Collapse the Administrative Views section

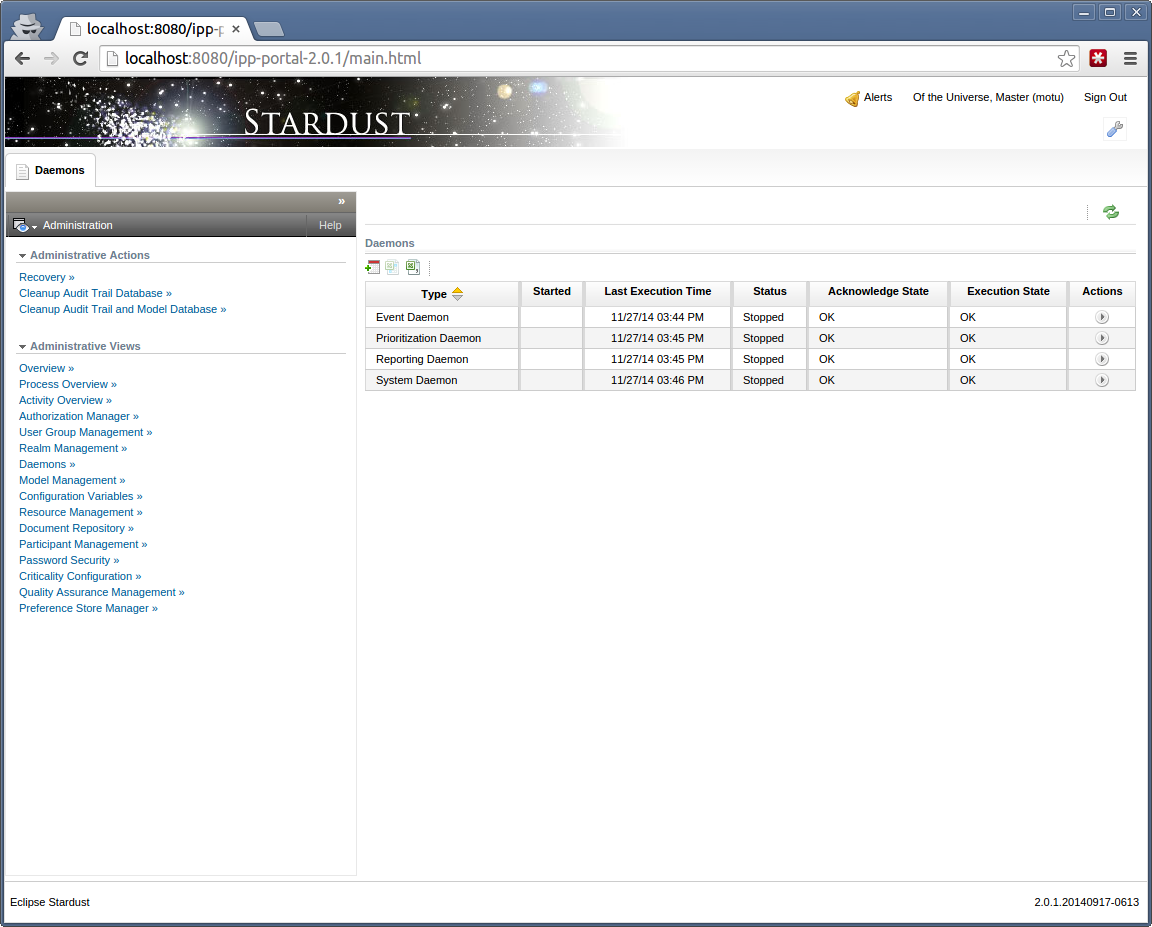tap(23, 347)
